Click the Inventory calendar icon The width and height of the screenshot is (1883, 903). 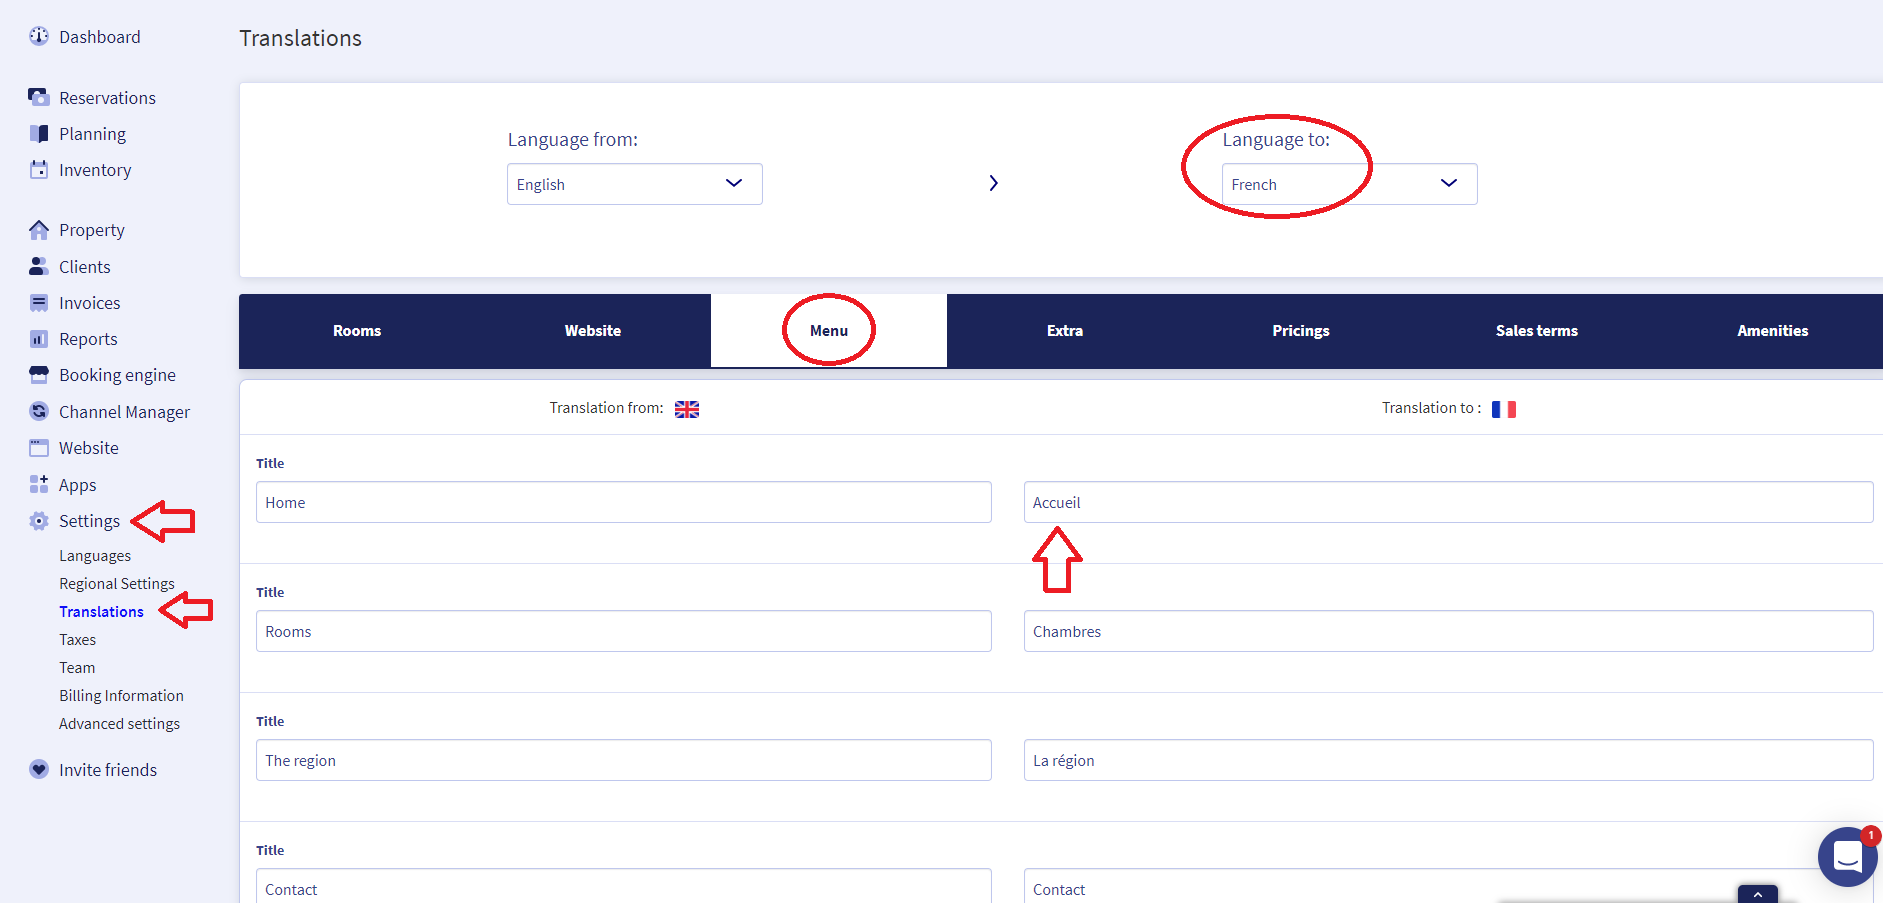click(x=39, y=169)
